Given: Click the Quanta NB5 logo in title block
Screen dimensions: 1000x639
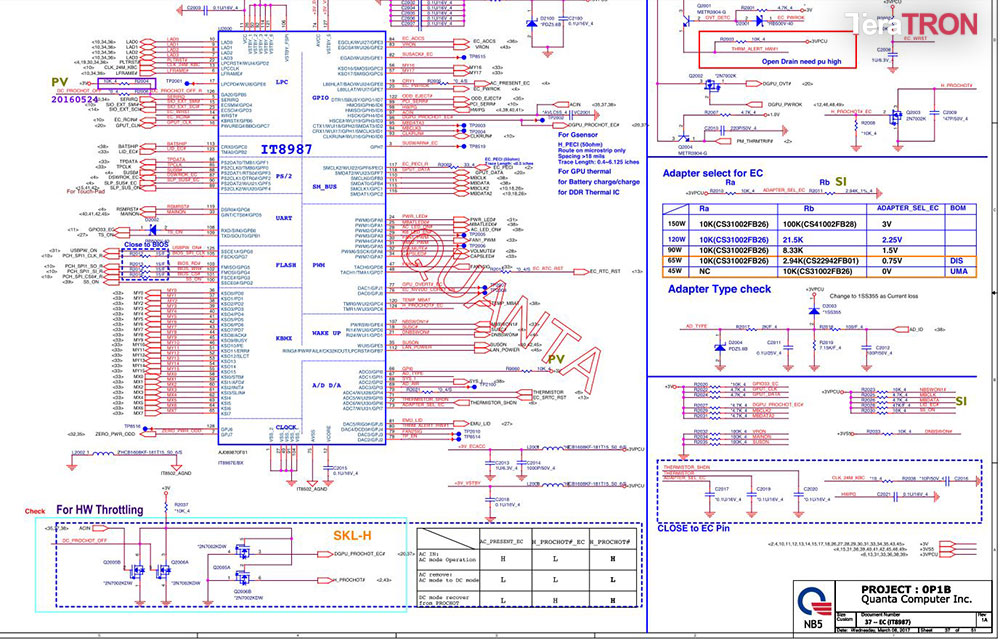Looking at the screenshot, I should point(814,606).
